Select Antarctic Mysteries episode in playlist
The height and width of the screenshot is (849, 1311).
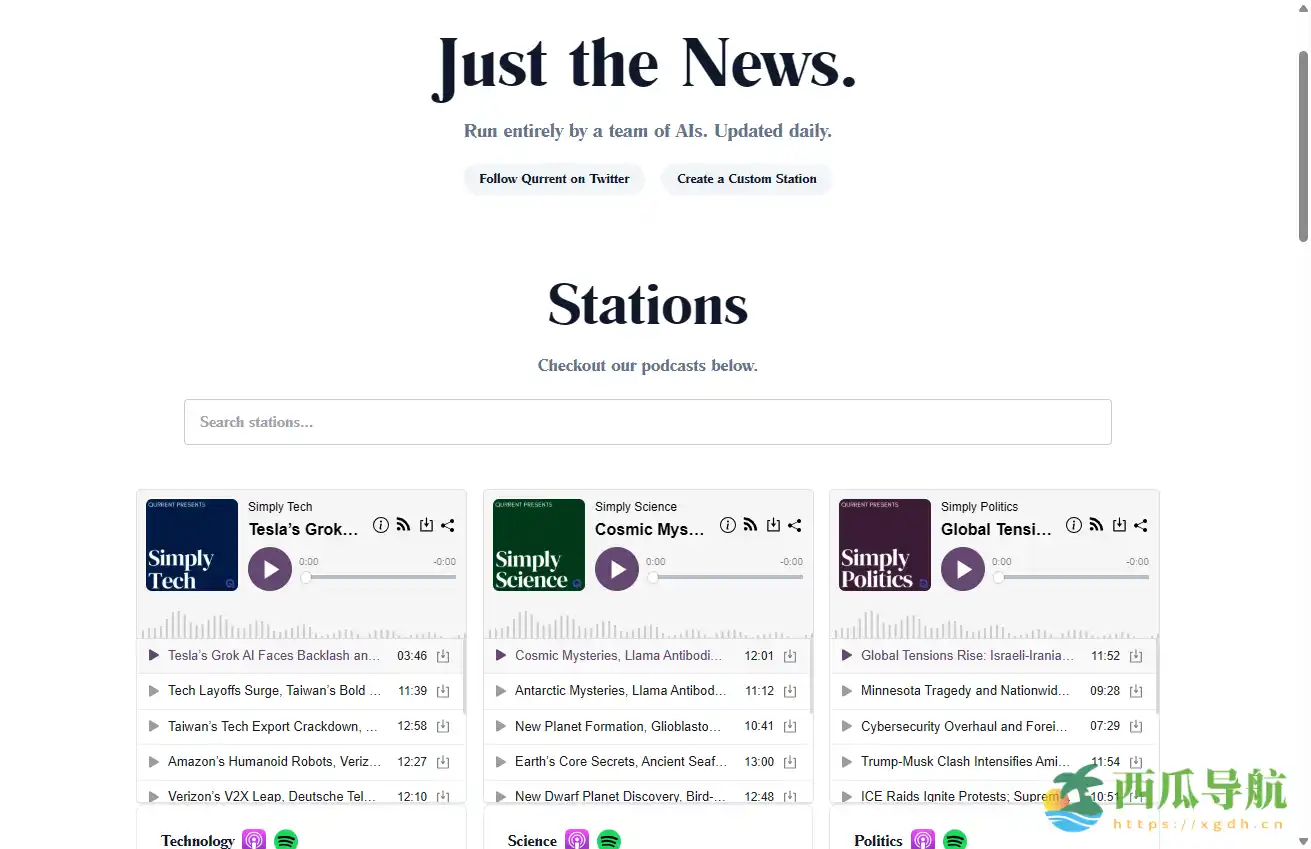tap(620, 691)
